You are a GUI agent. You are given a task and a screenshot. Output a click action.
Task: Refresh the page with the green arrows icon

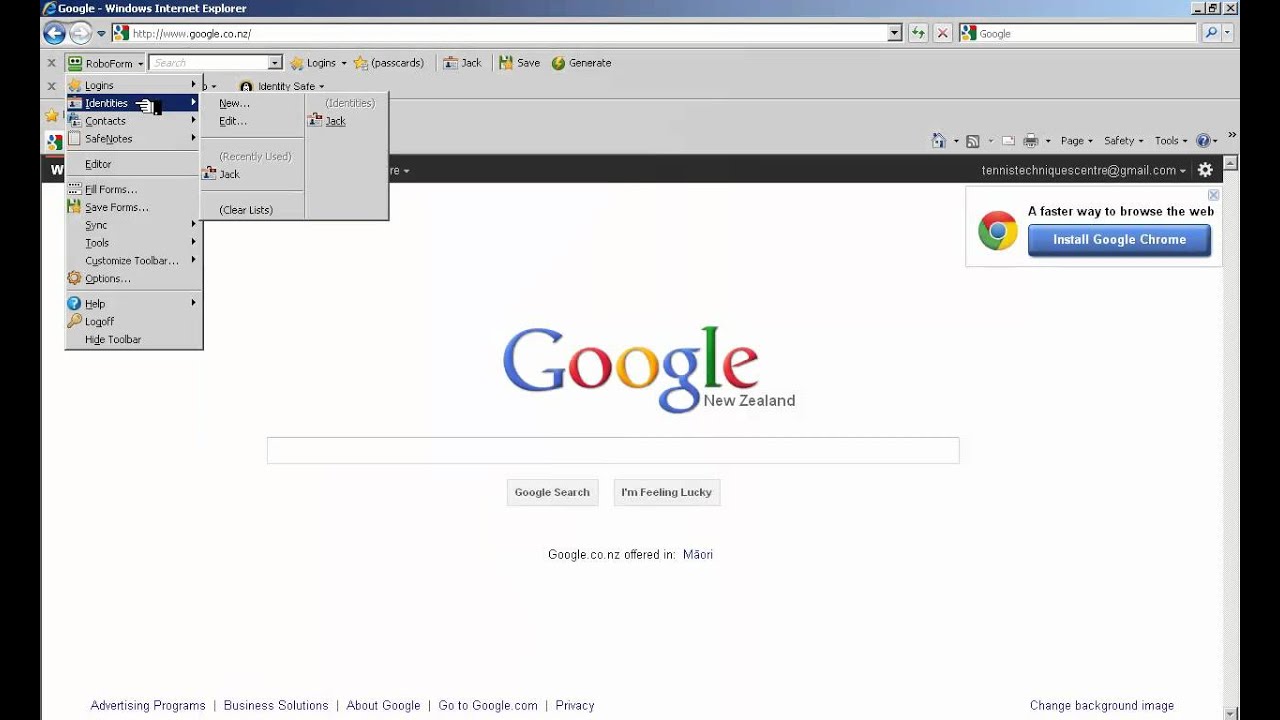(x=918, y=33)
